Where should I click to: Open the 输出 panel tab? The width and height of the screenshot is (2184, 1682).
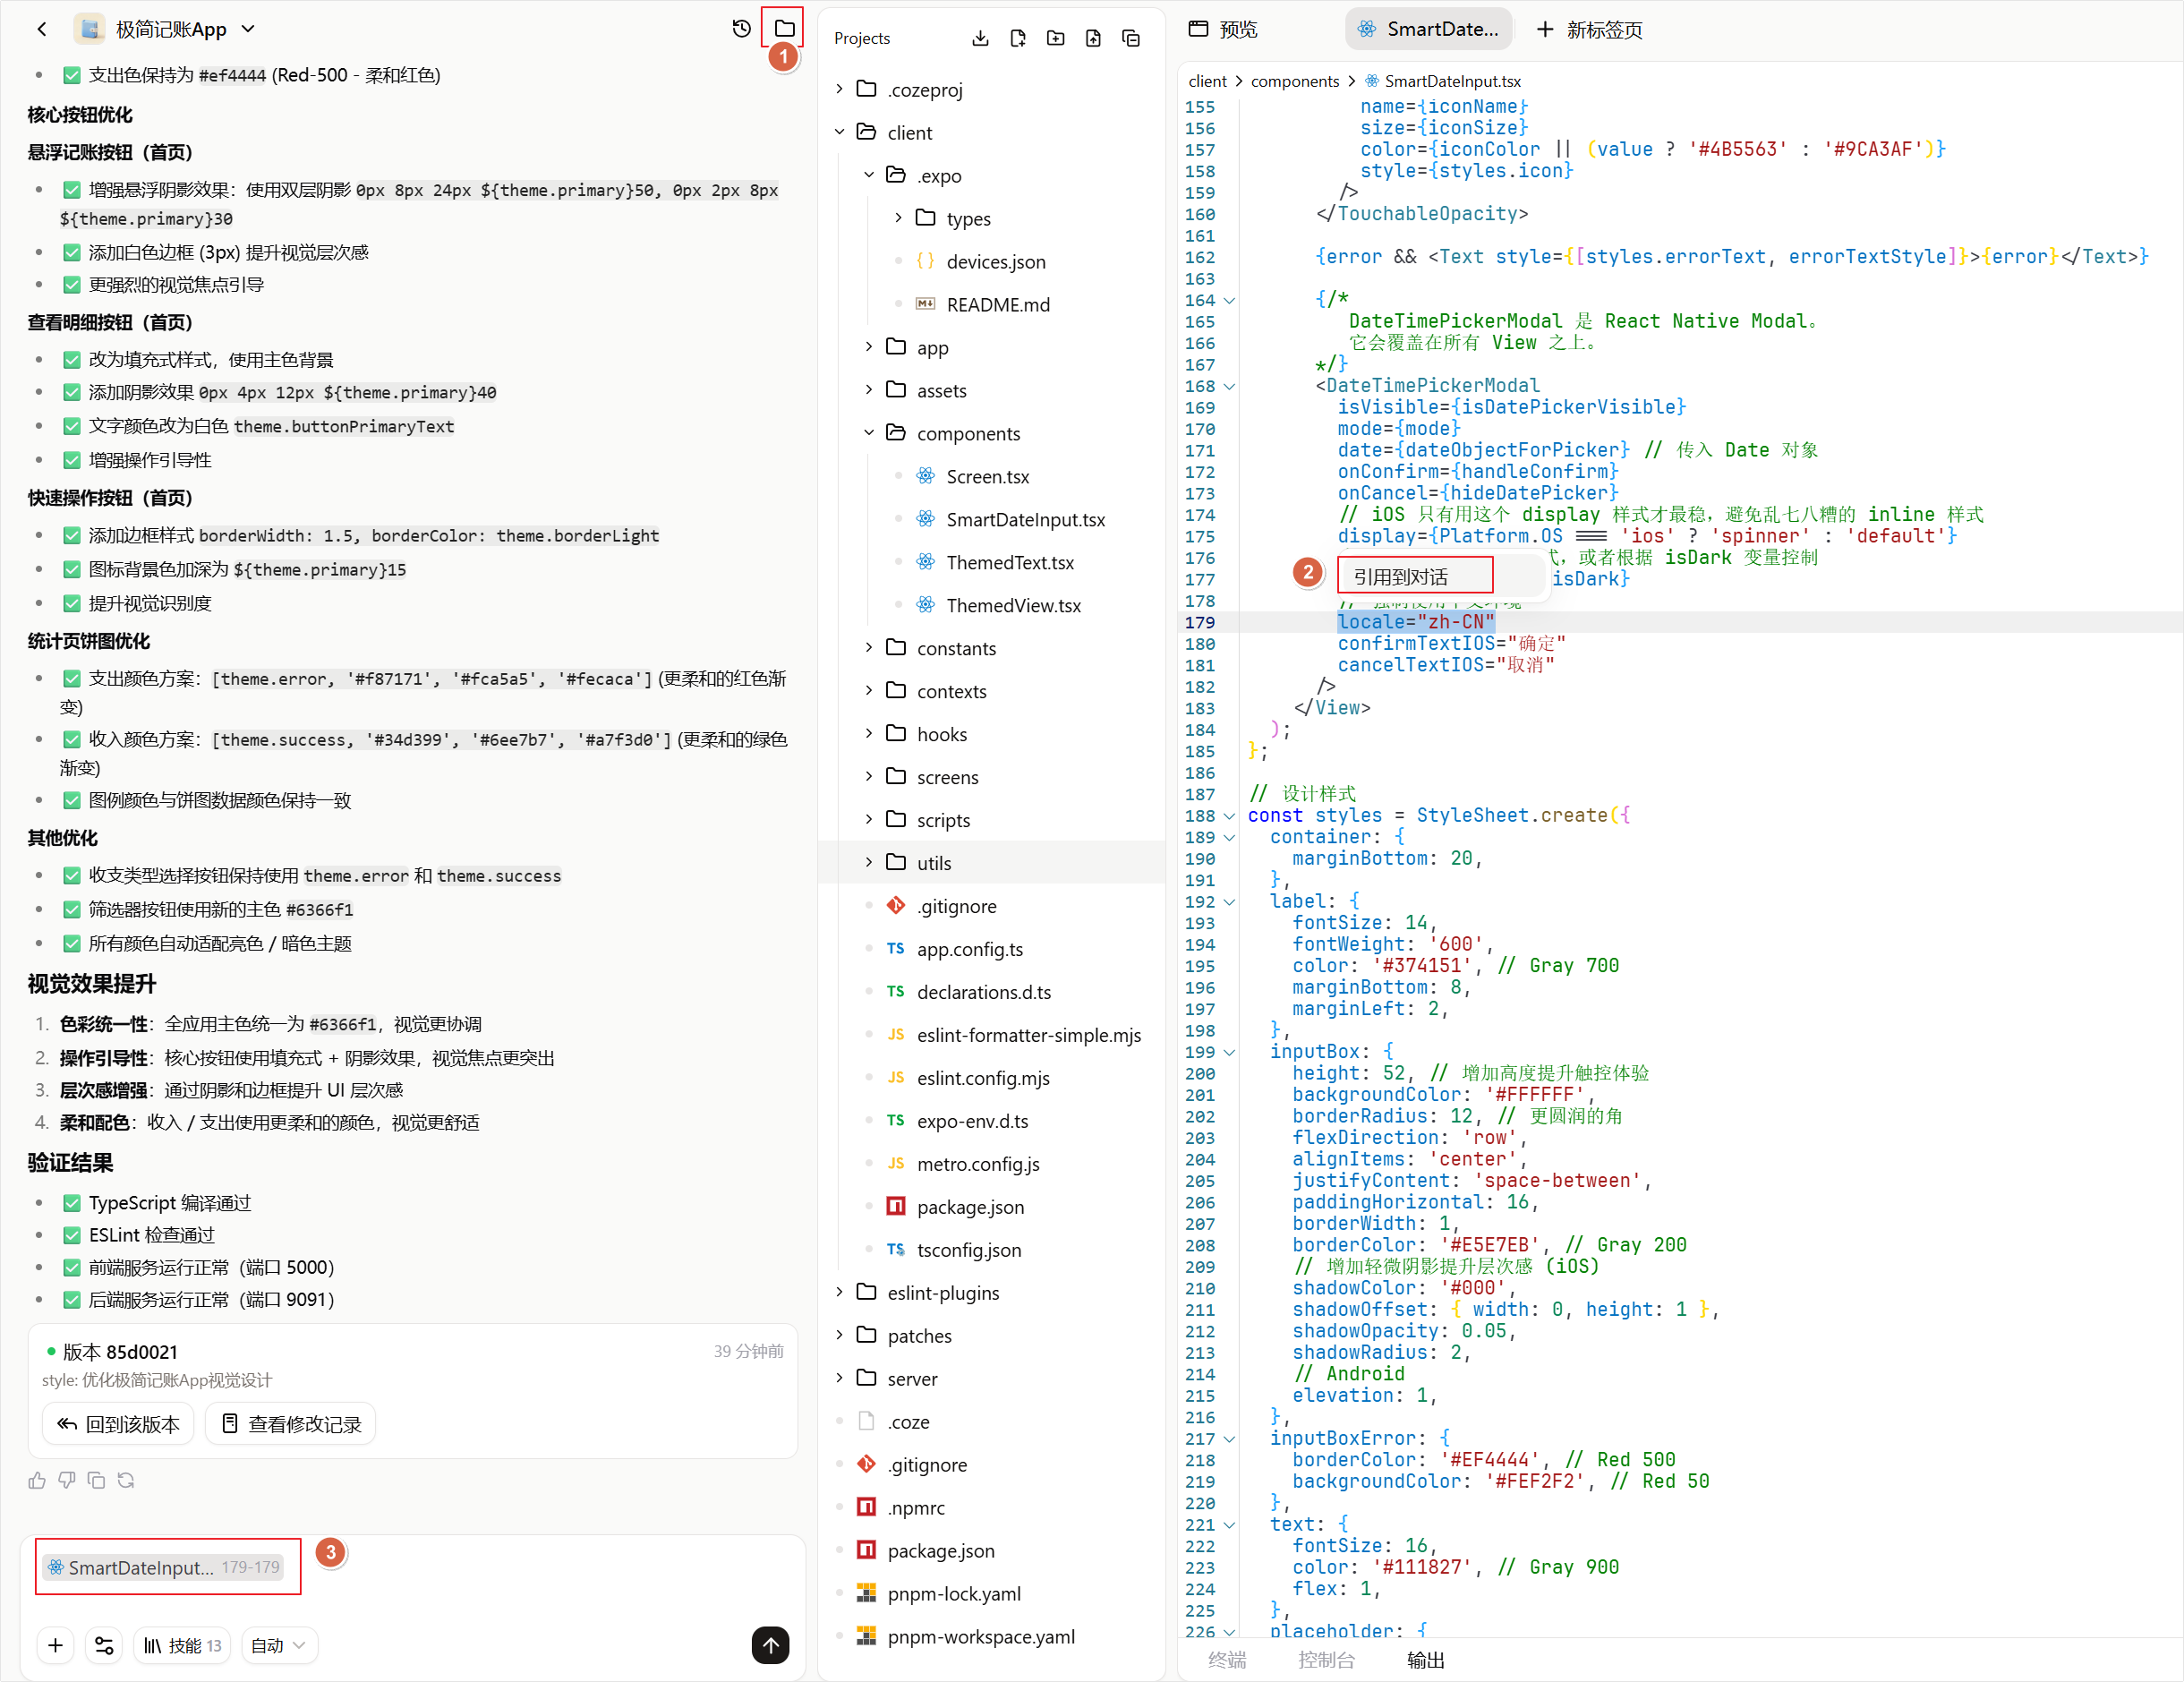[1425, 1660]
